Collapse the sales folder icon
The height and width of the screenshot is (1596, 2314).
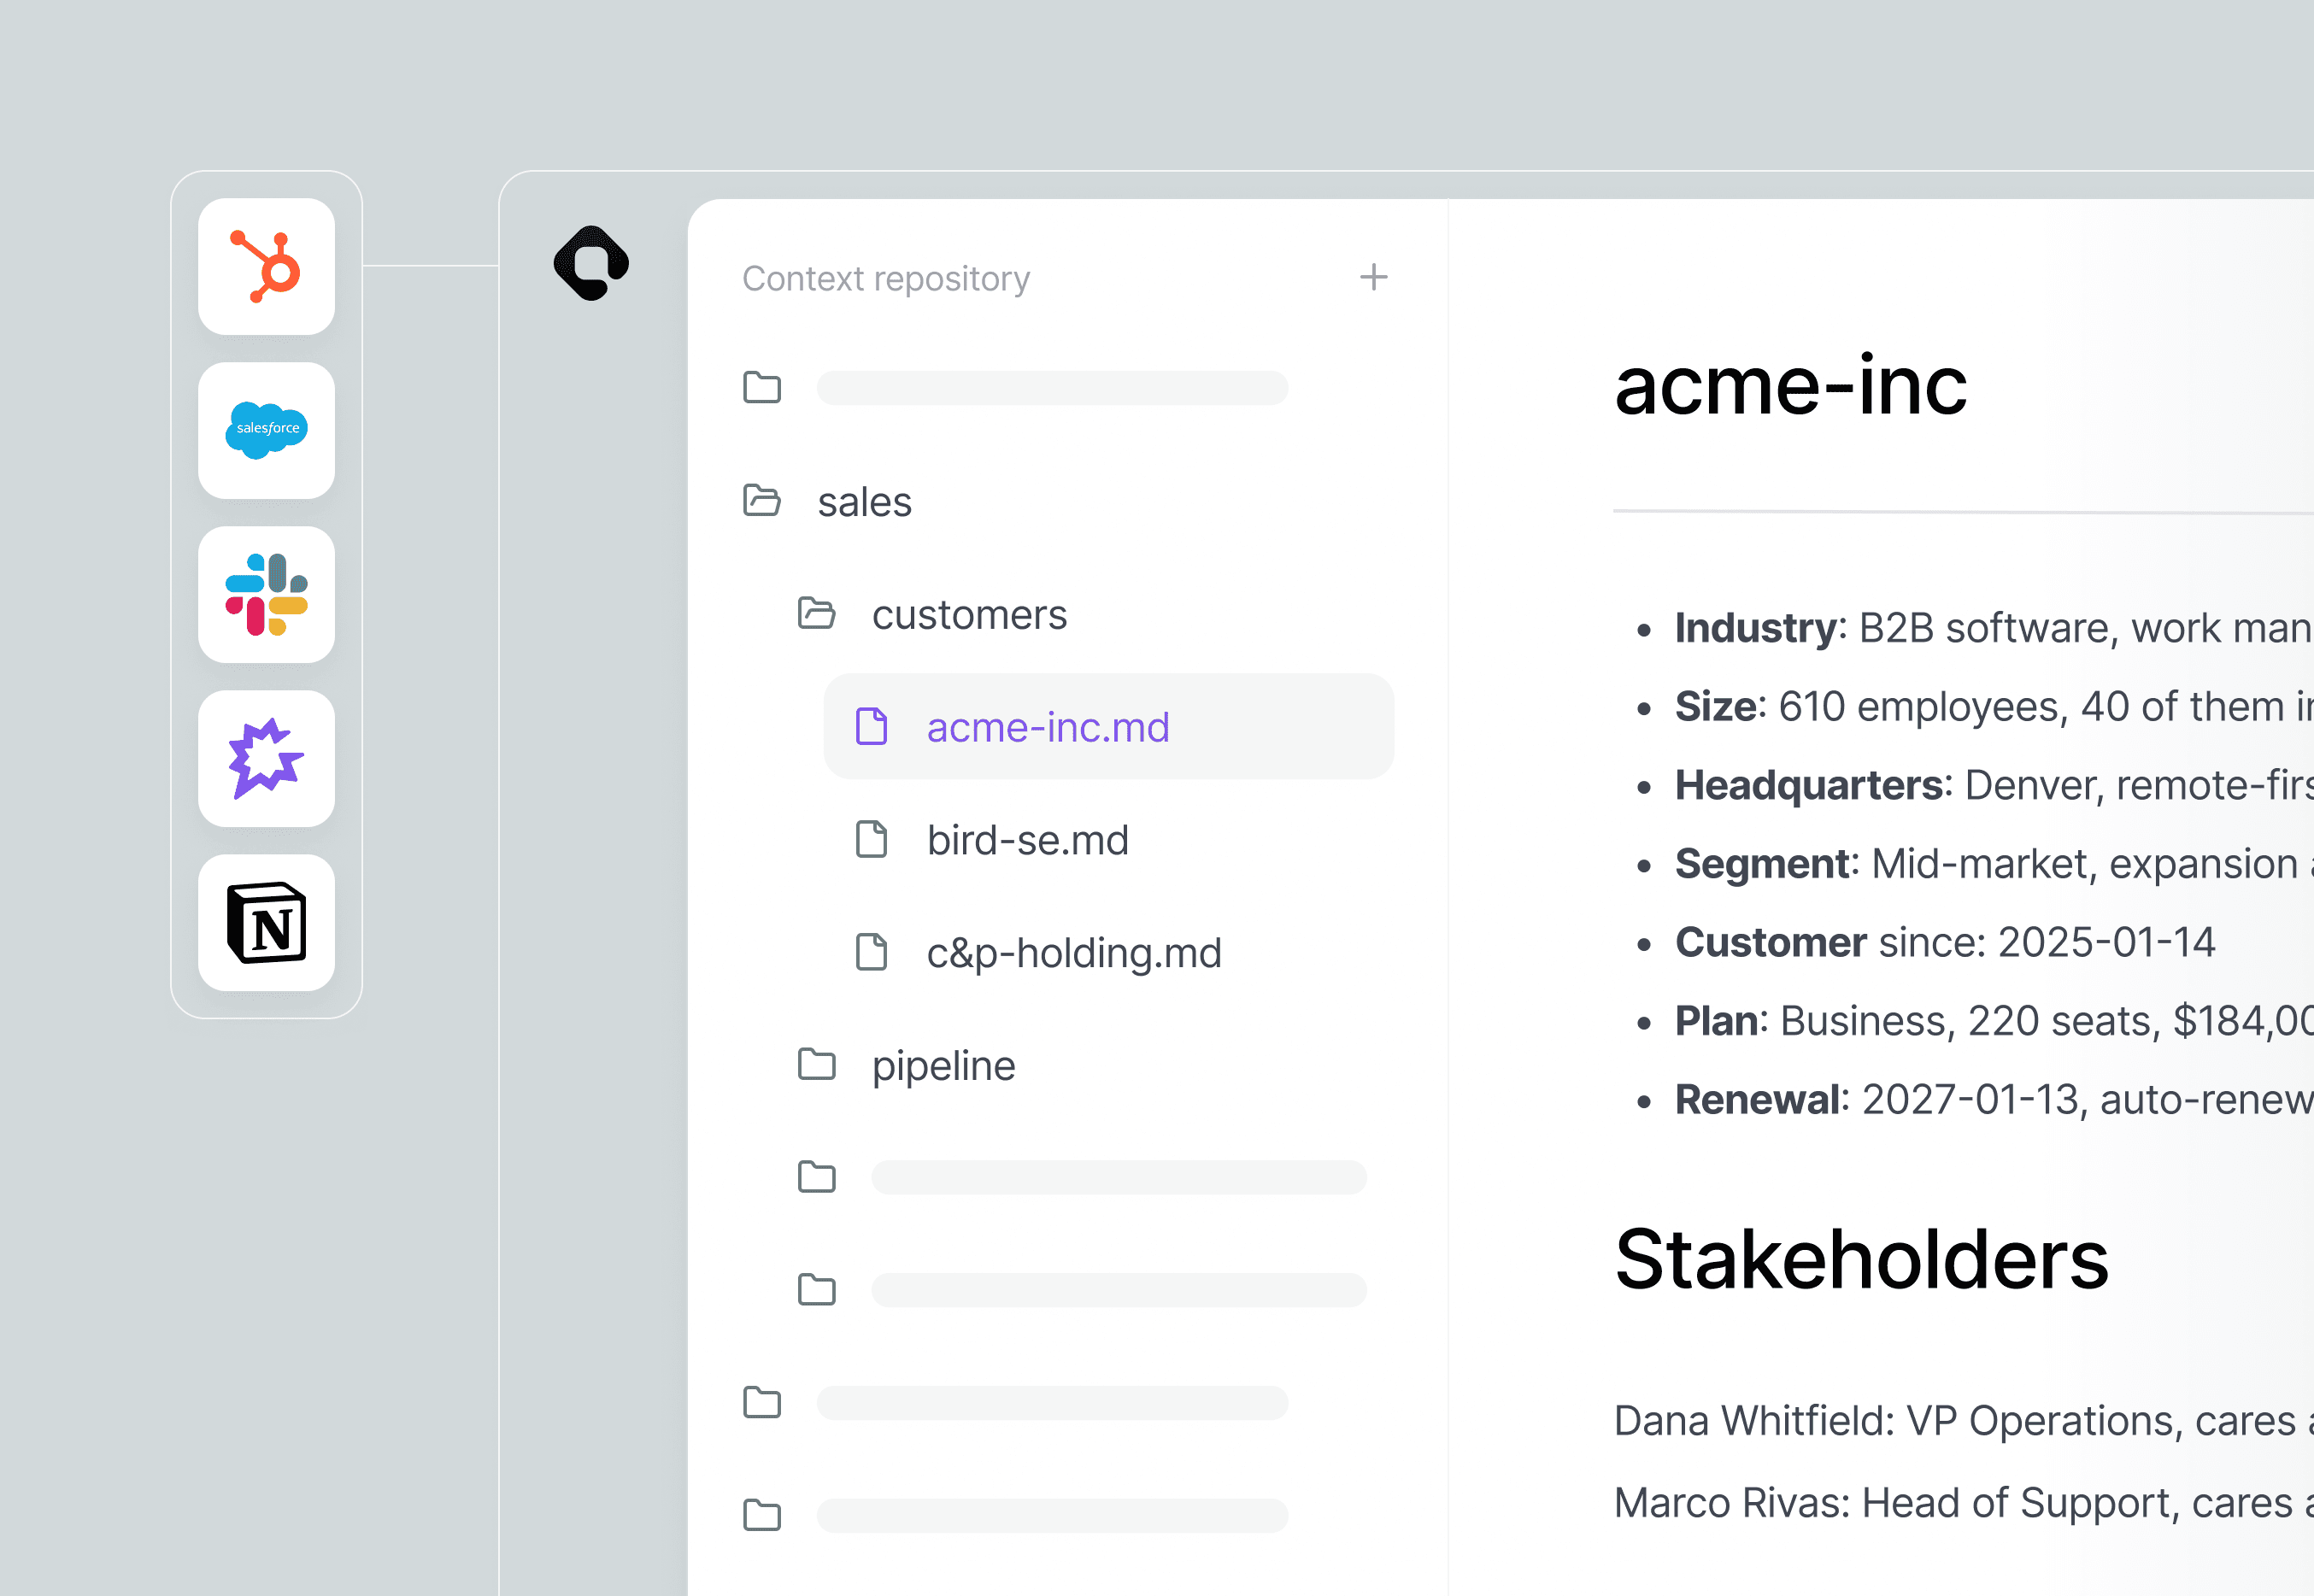[x=762, y=500]
